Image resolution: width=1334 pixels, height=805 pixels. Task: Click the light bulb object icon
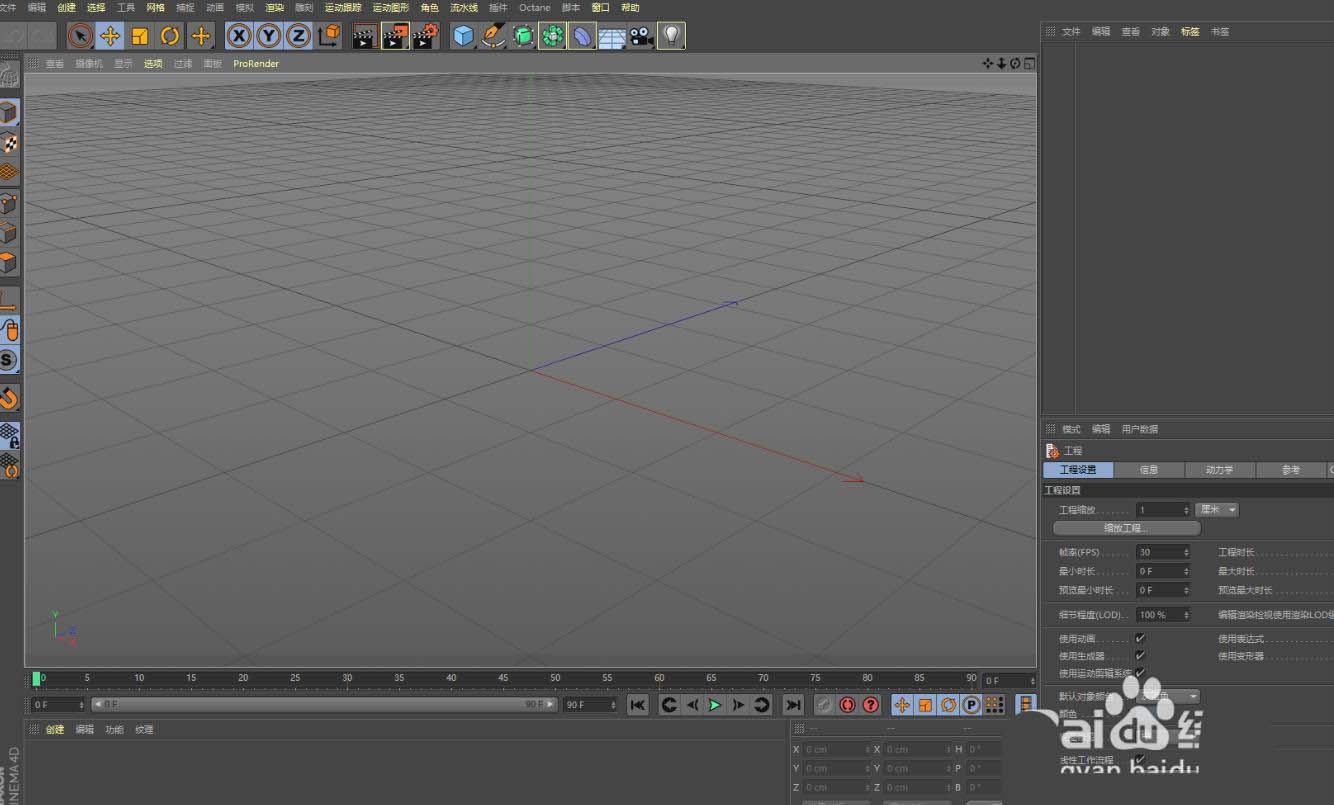tap(671, 37)
